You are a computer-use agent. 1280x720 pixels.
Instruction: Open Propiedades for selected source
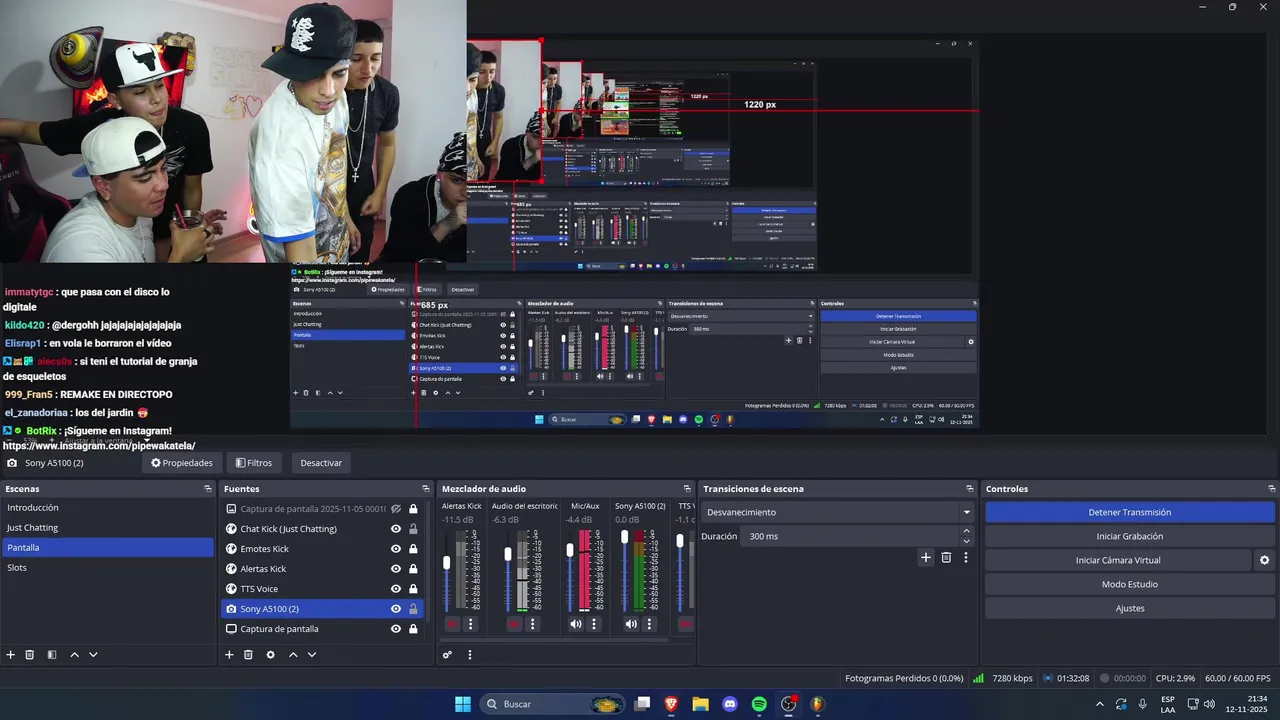tap(182, 463)
